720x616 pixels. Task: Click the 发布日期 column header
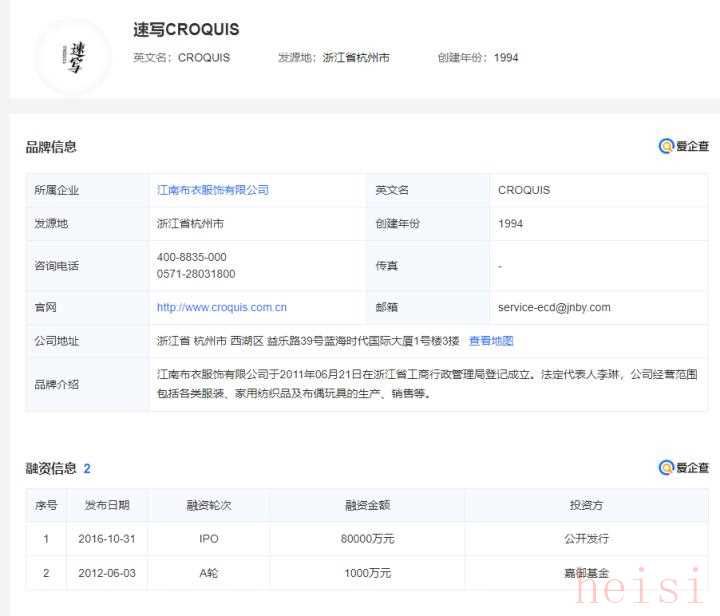(x=107, y=505)
